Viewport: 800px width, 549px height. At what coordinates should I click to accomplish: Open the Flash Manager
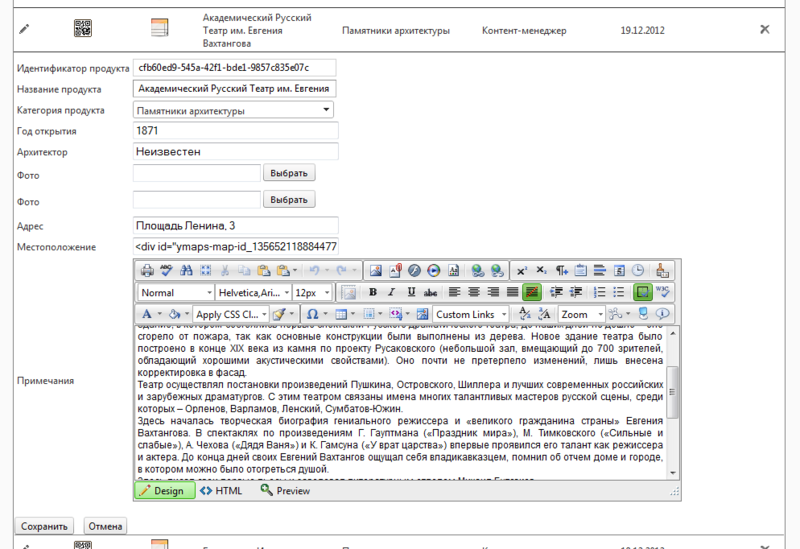[x=414, y=270]
